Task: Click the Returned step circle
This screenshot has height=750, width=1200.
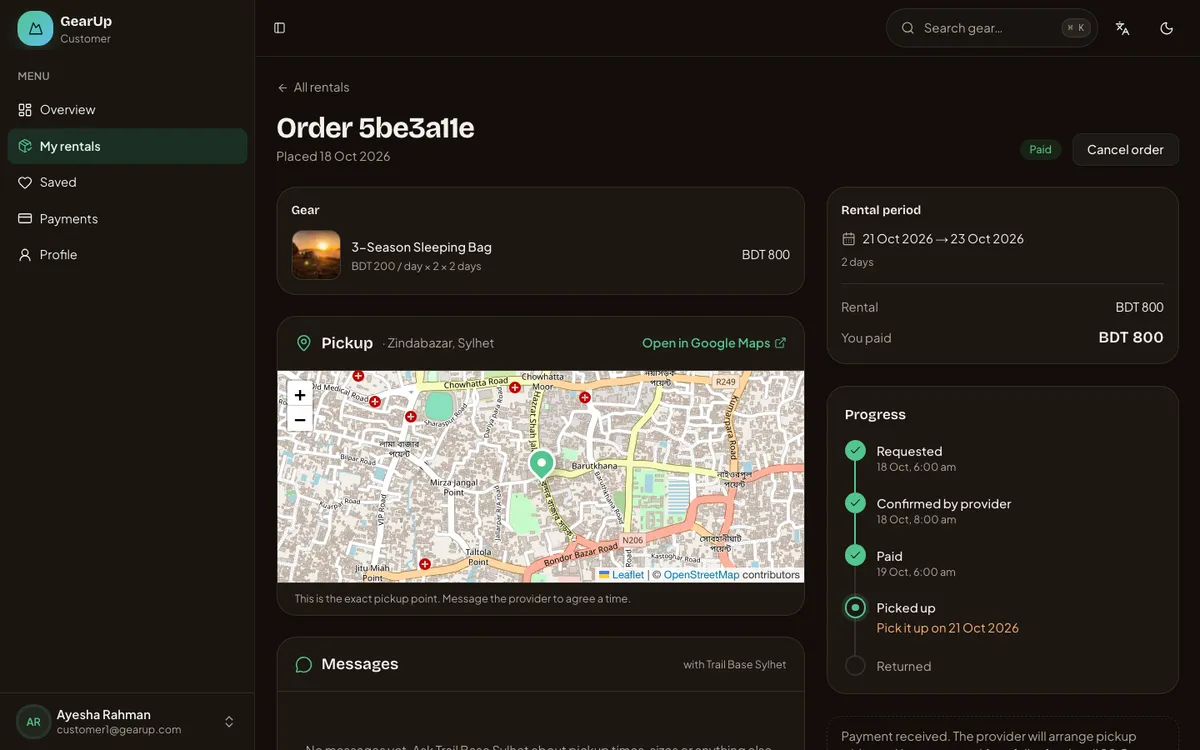Action: coord(855,666)
